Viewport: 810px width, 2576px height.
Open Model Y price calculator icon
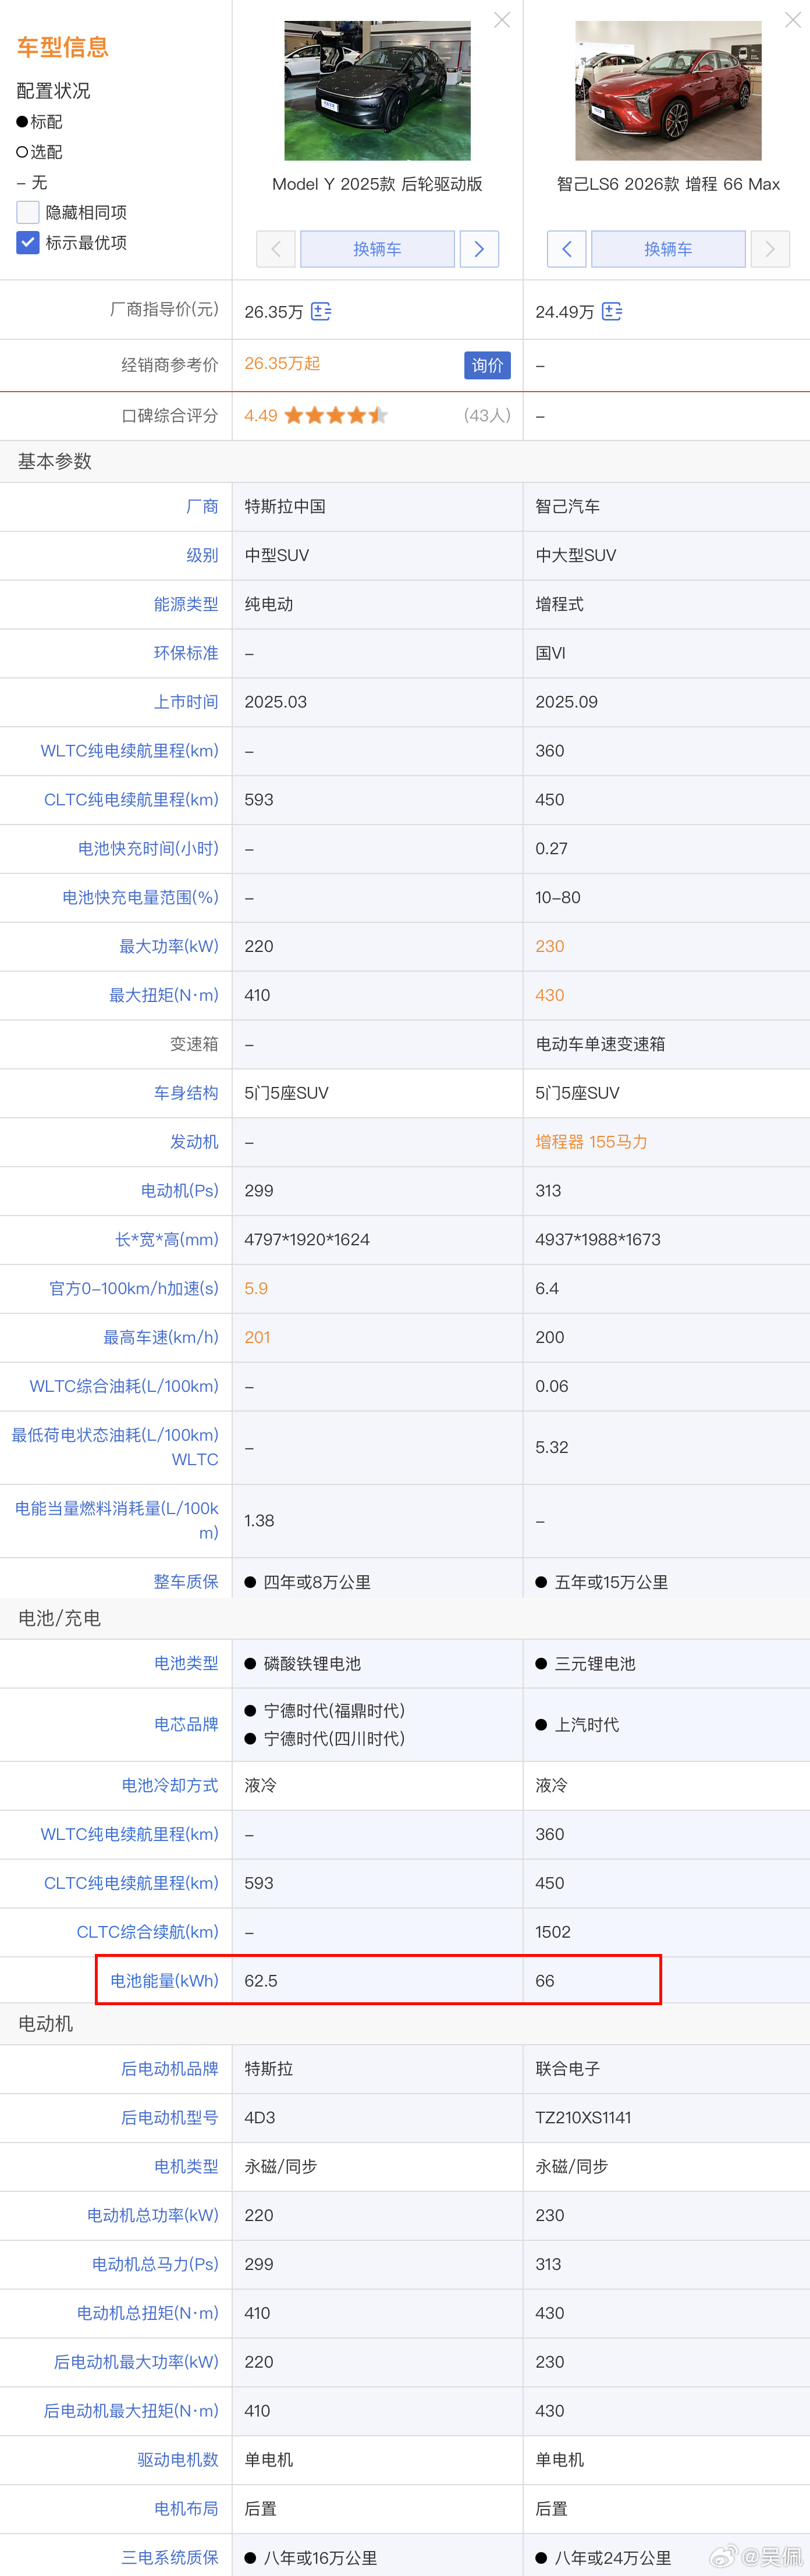pos(321,312)
